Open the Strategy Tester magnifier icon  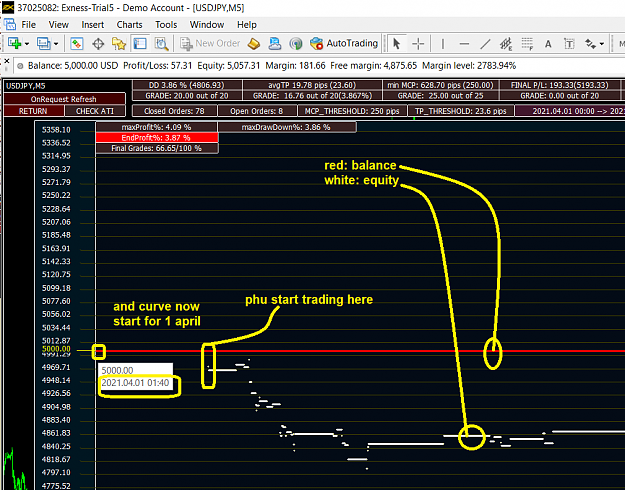[161, 43]
